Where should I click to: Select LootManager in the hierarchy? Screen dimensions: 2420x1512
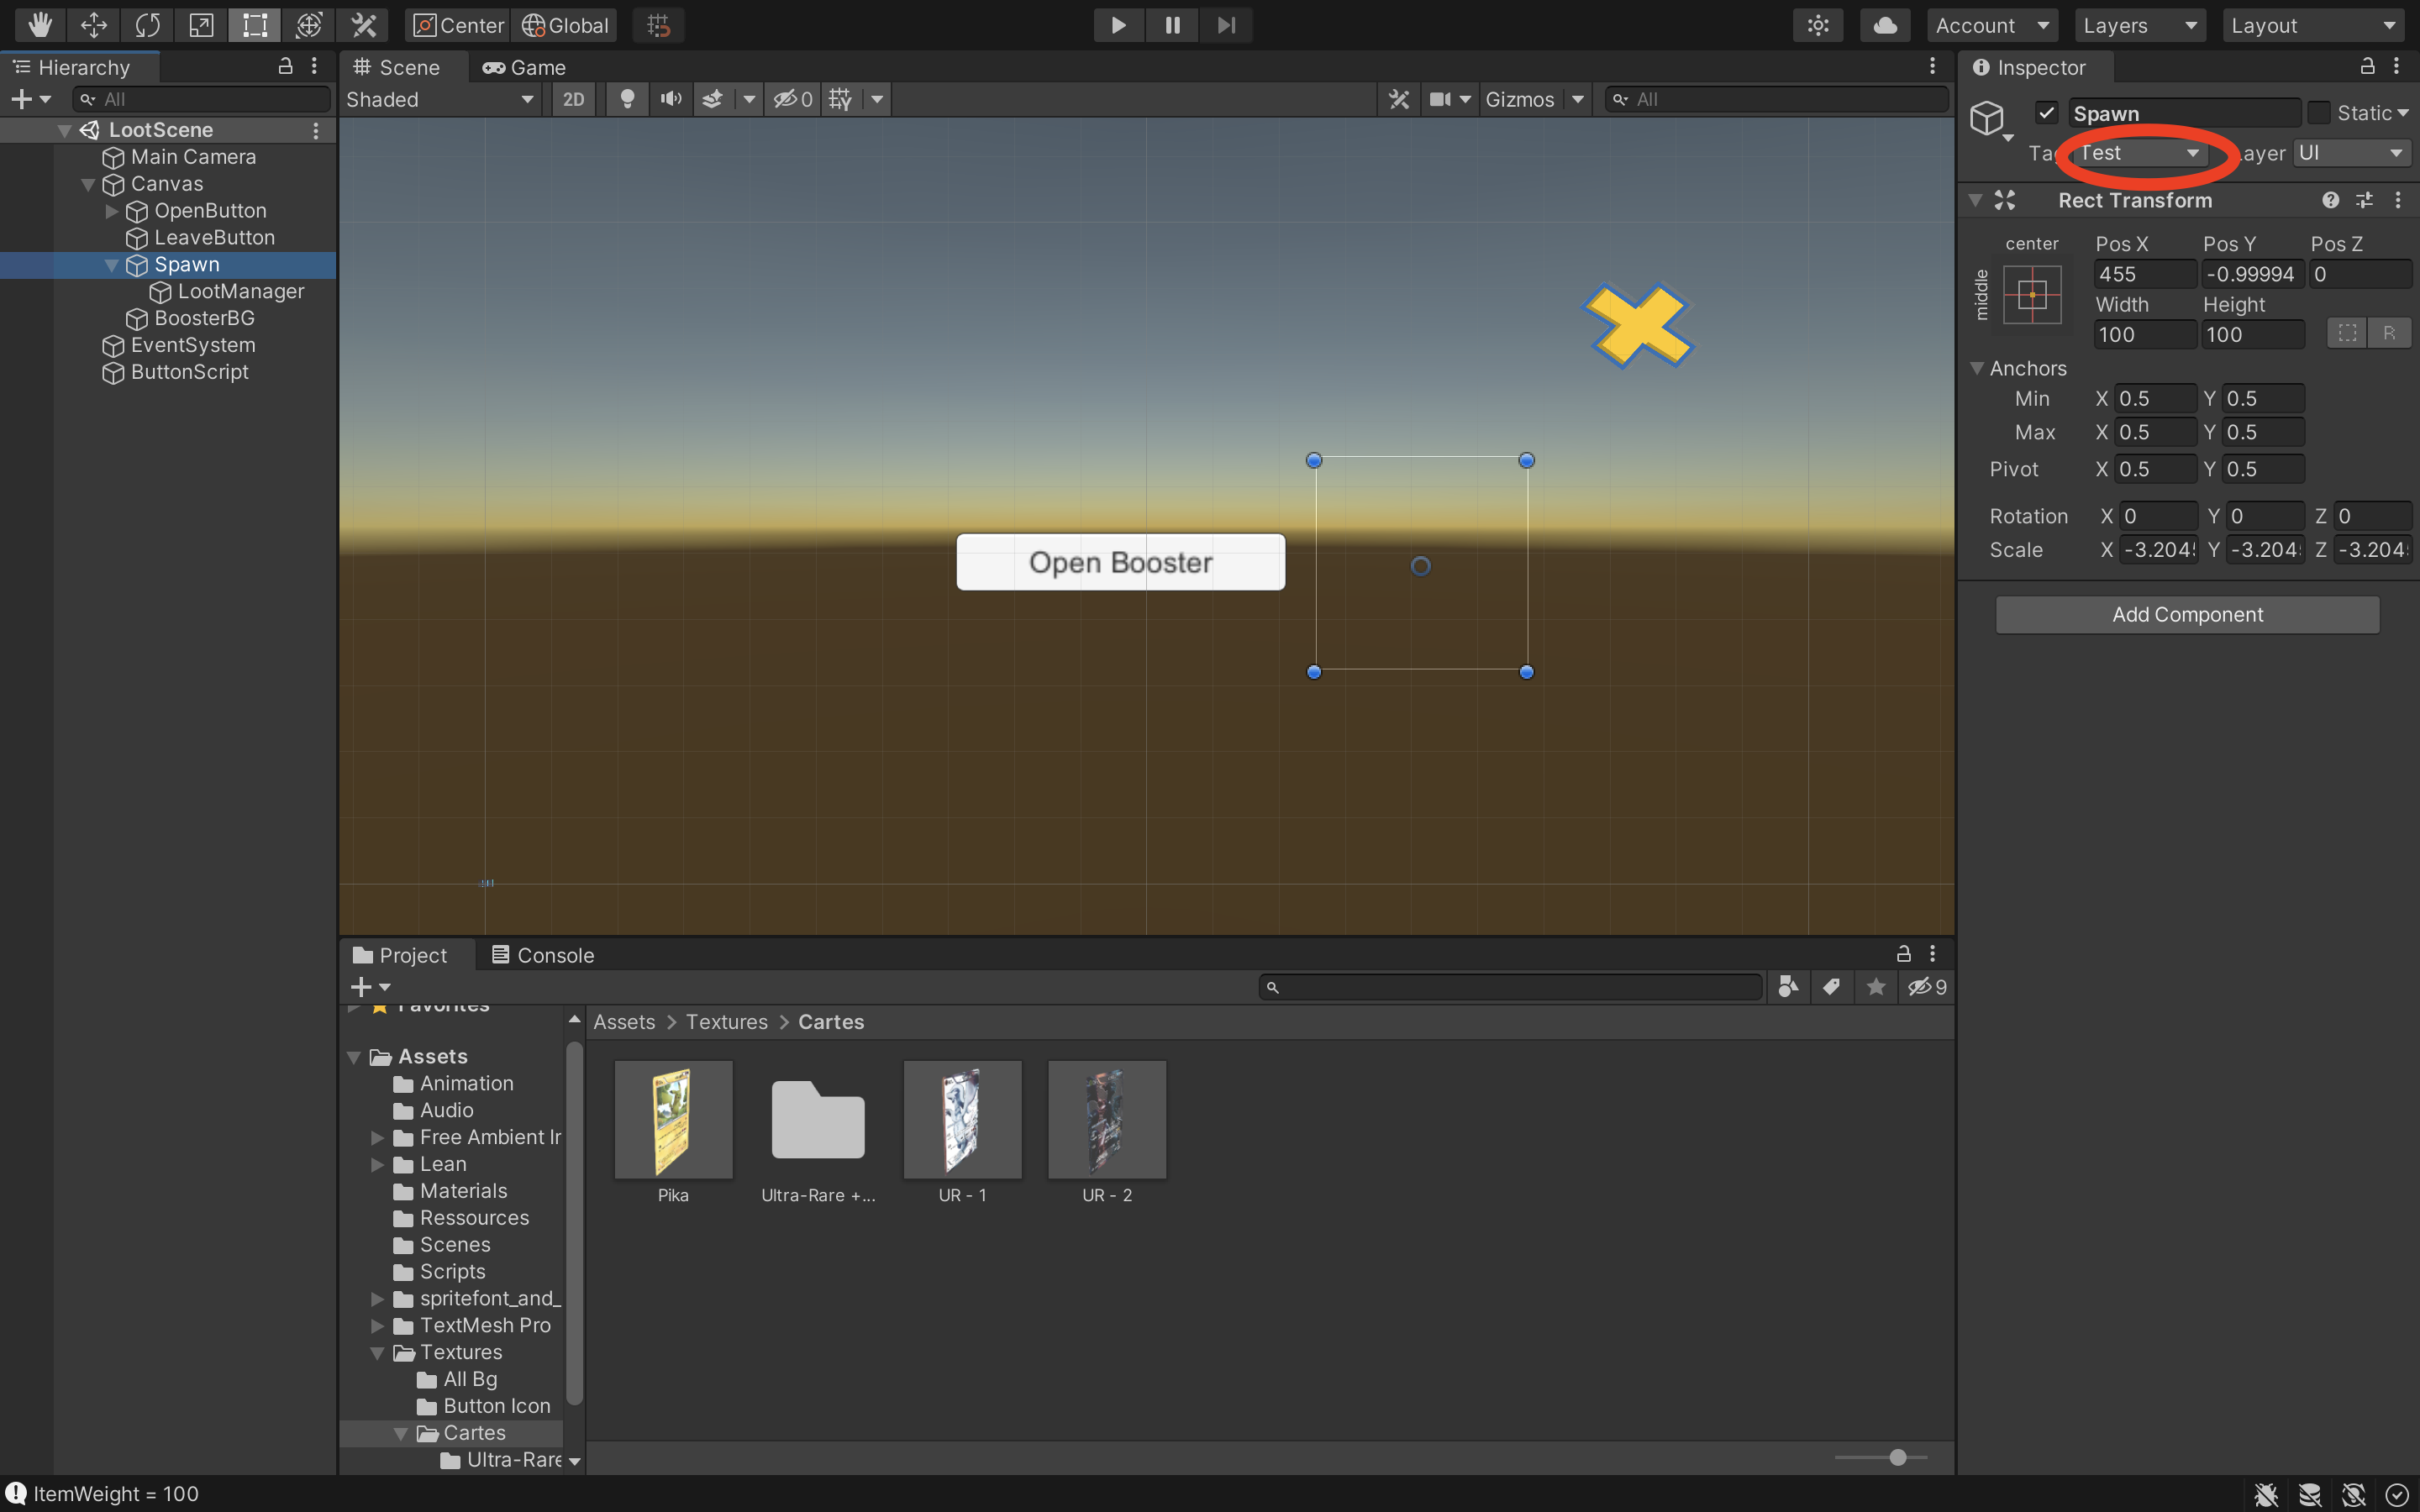point(241,291)
